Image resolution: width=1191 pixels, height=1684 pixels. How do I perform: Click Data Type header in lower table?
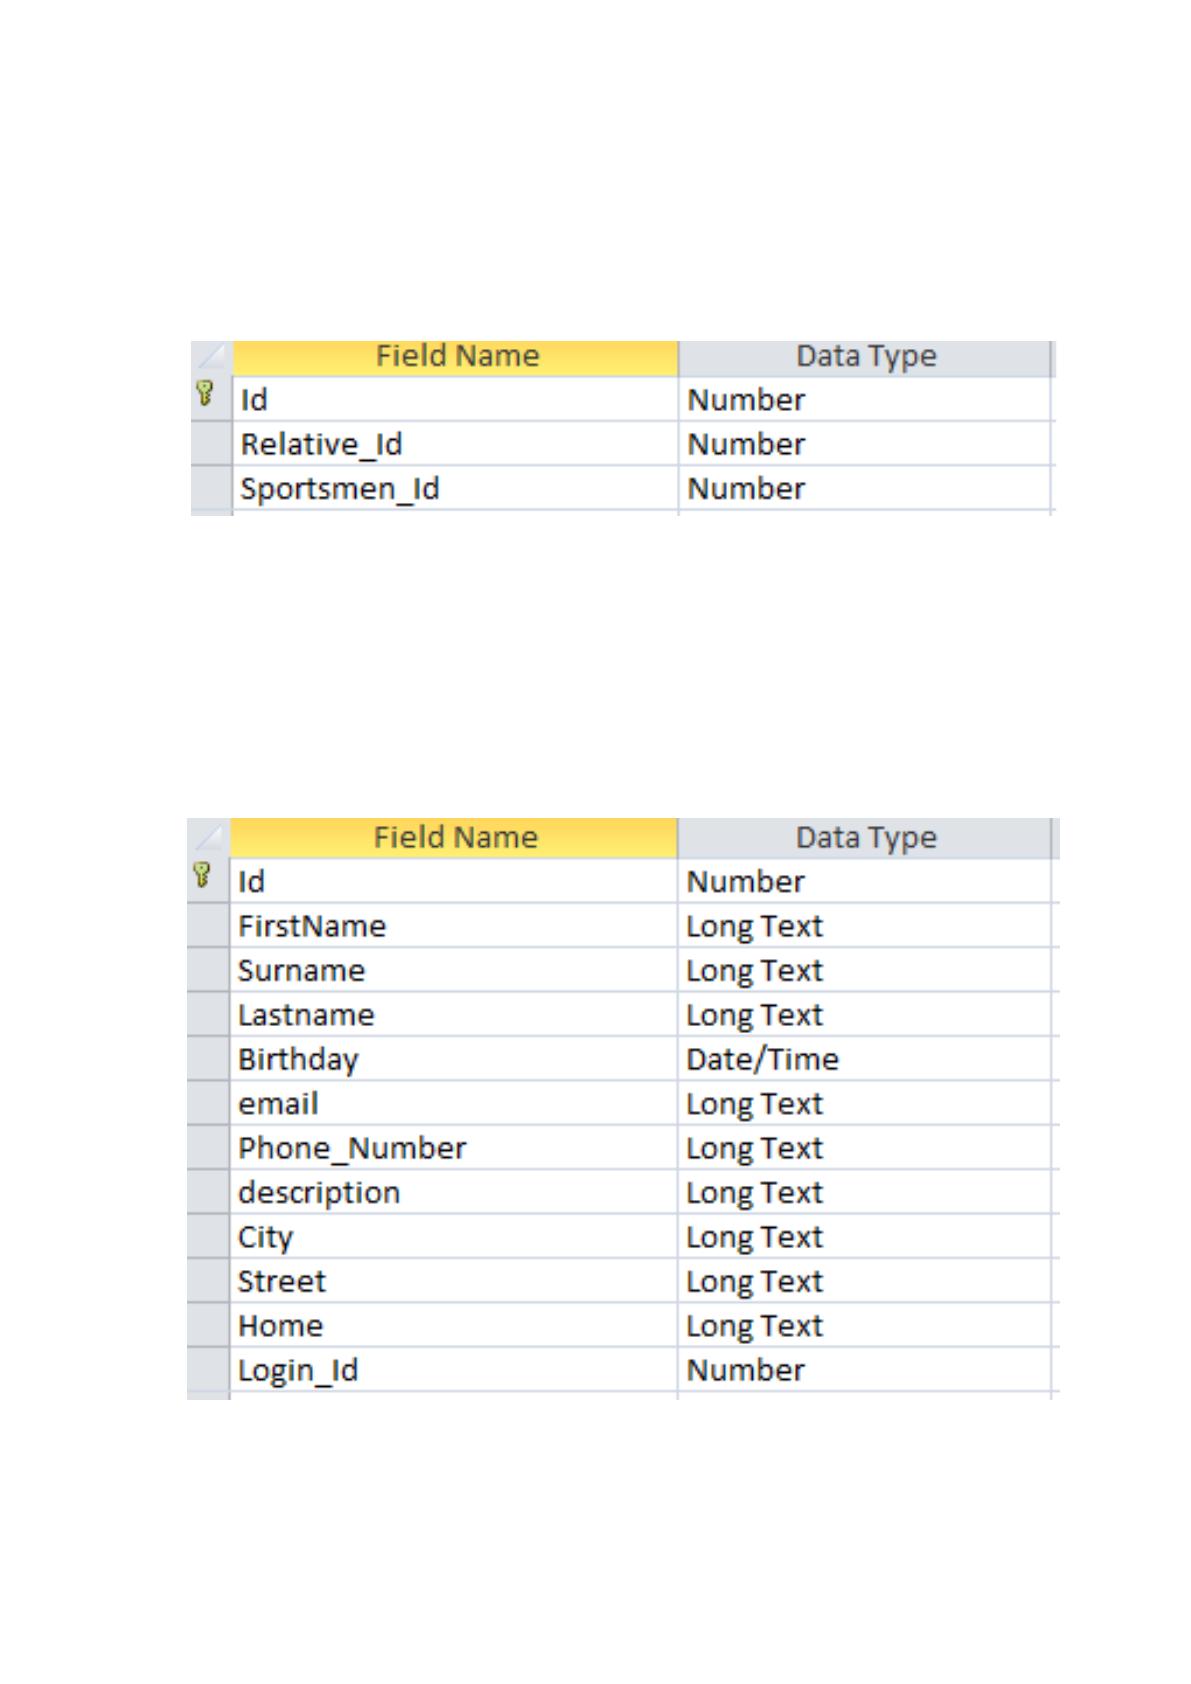point(866,838)
